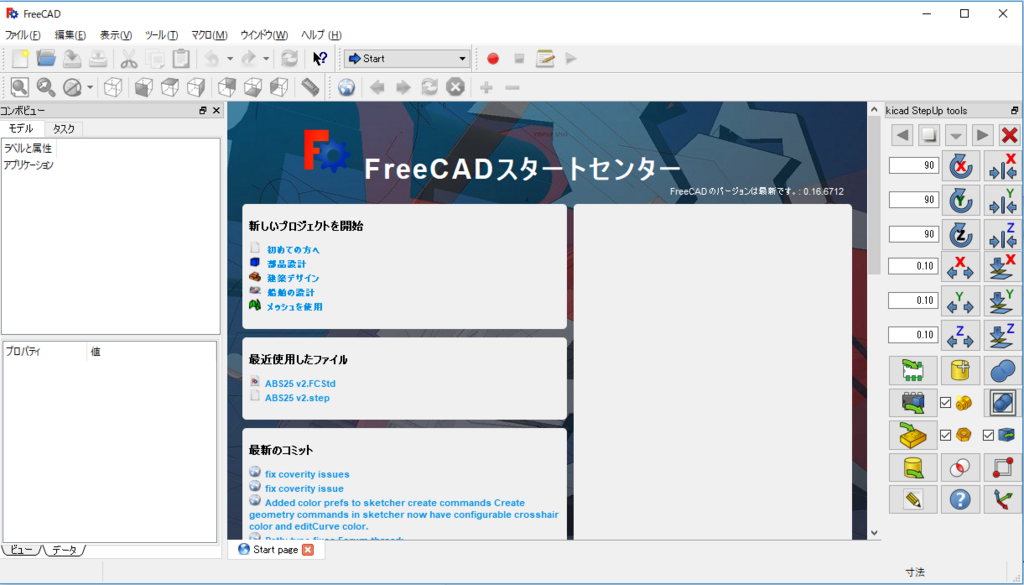Switch to axonometric wireframe cube view
Viewport: 1024px width, 585px height.
click(114, 87)
